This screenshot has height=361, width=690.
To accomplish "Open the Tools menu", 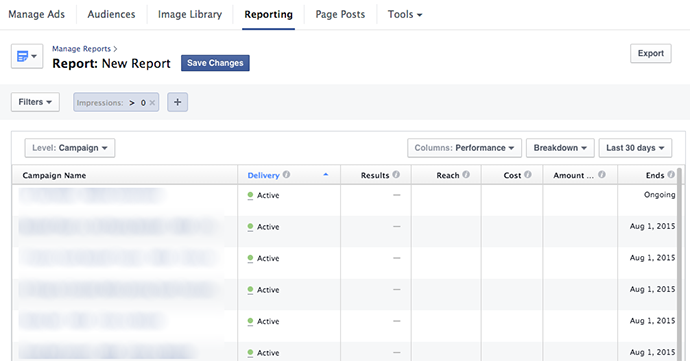I will (x=405, y=15).
